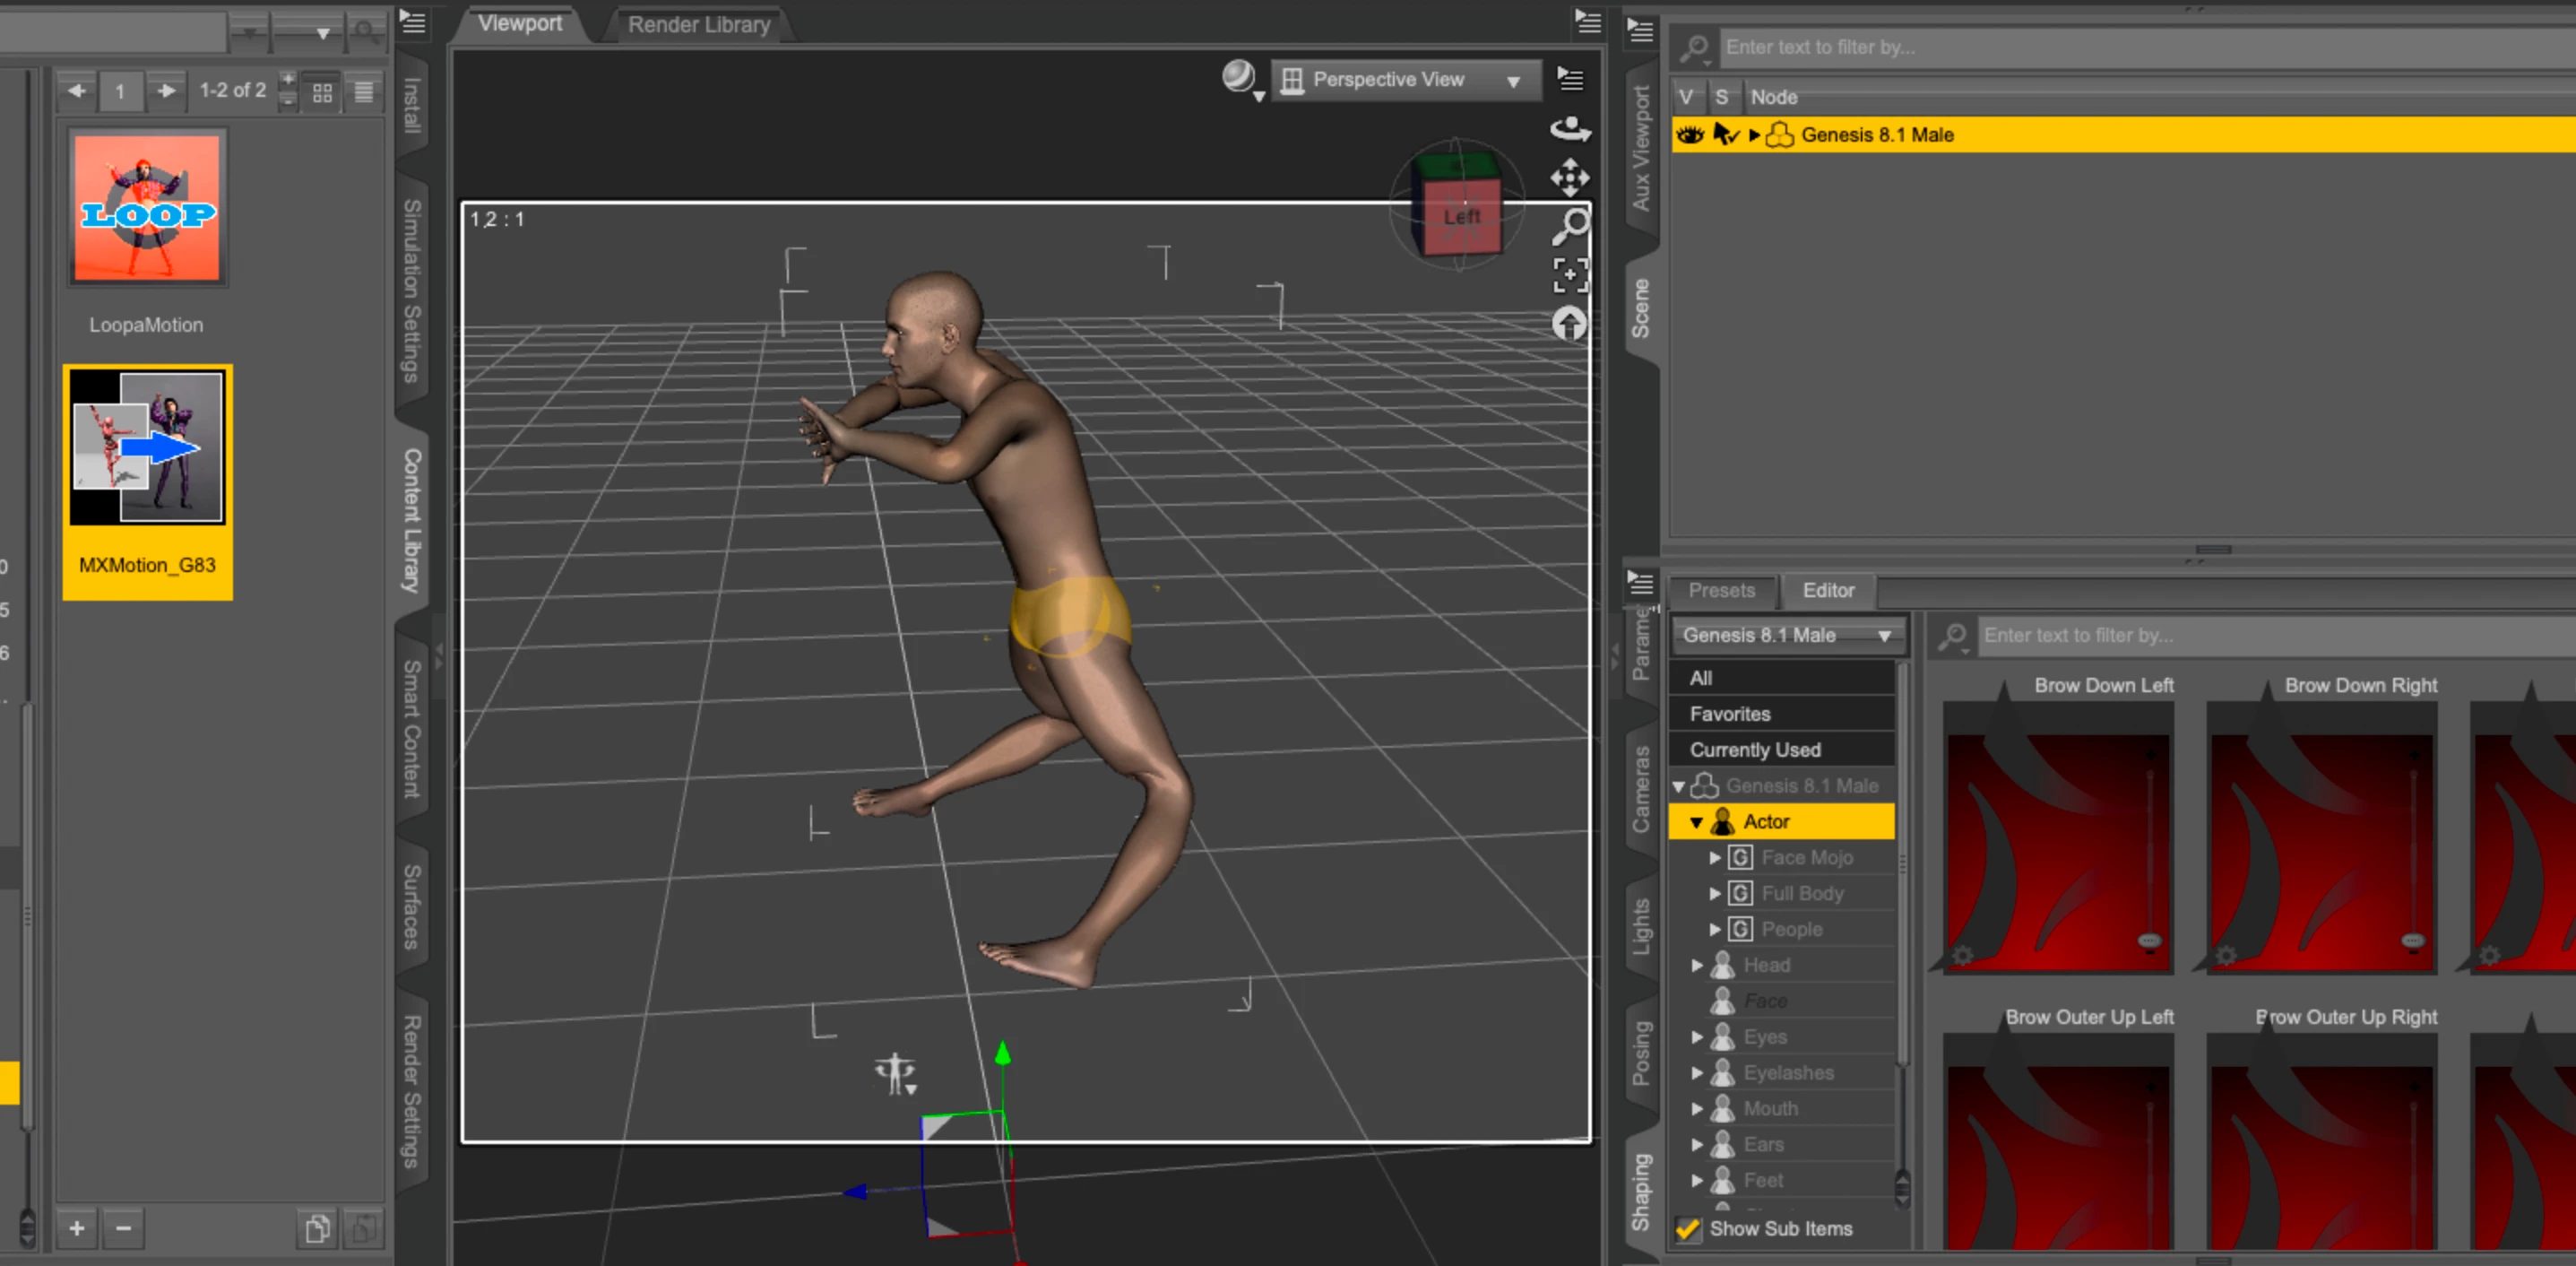Select the LoopaMotion thumbnail
Image resolution: width=2576 pixels, height=1266 pixels.
(147, 209)
